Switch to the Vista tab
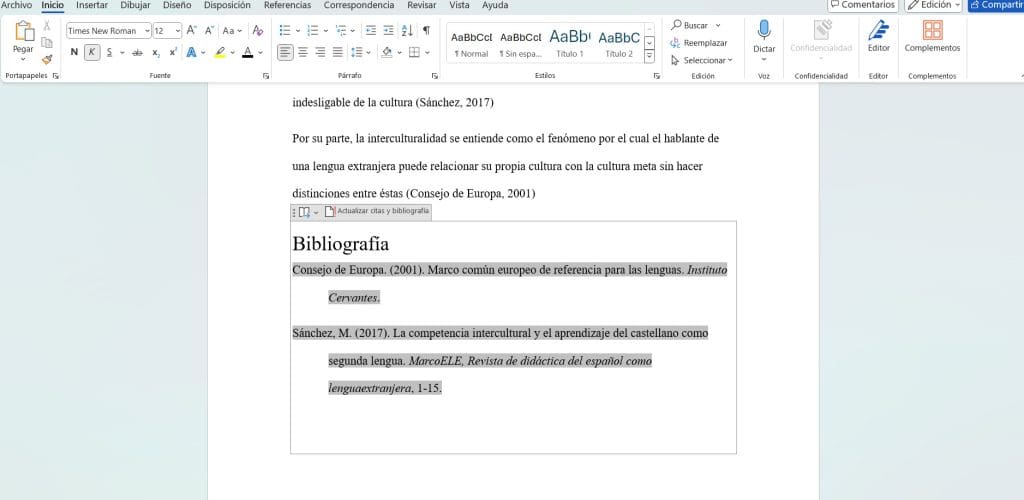 click(x=459, y=5)
